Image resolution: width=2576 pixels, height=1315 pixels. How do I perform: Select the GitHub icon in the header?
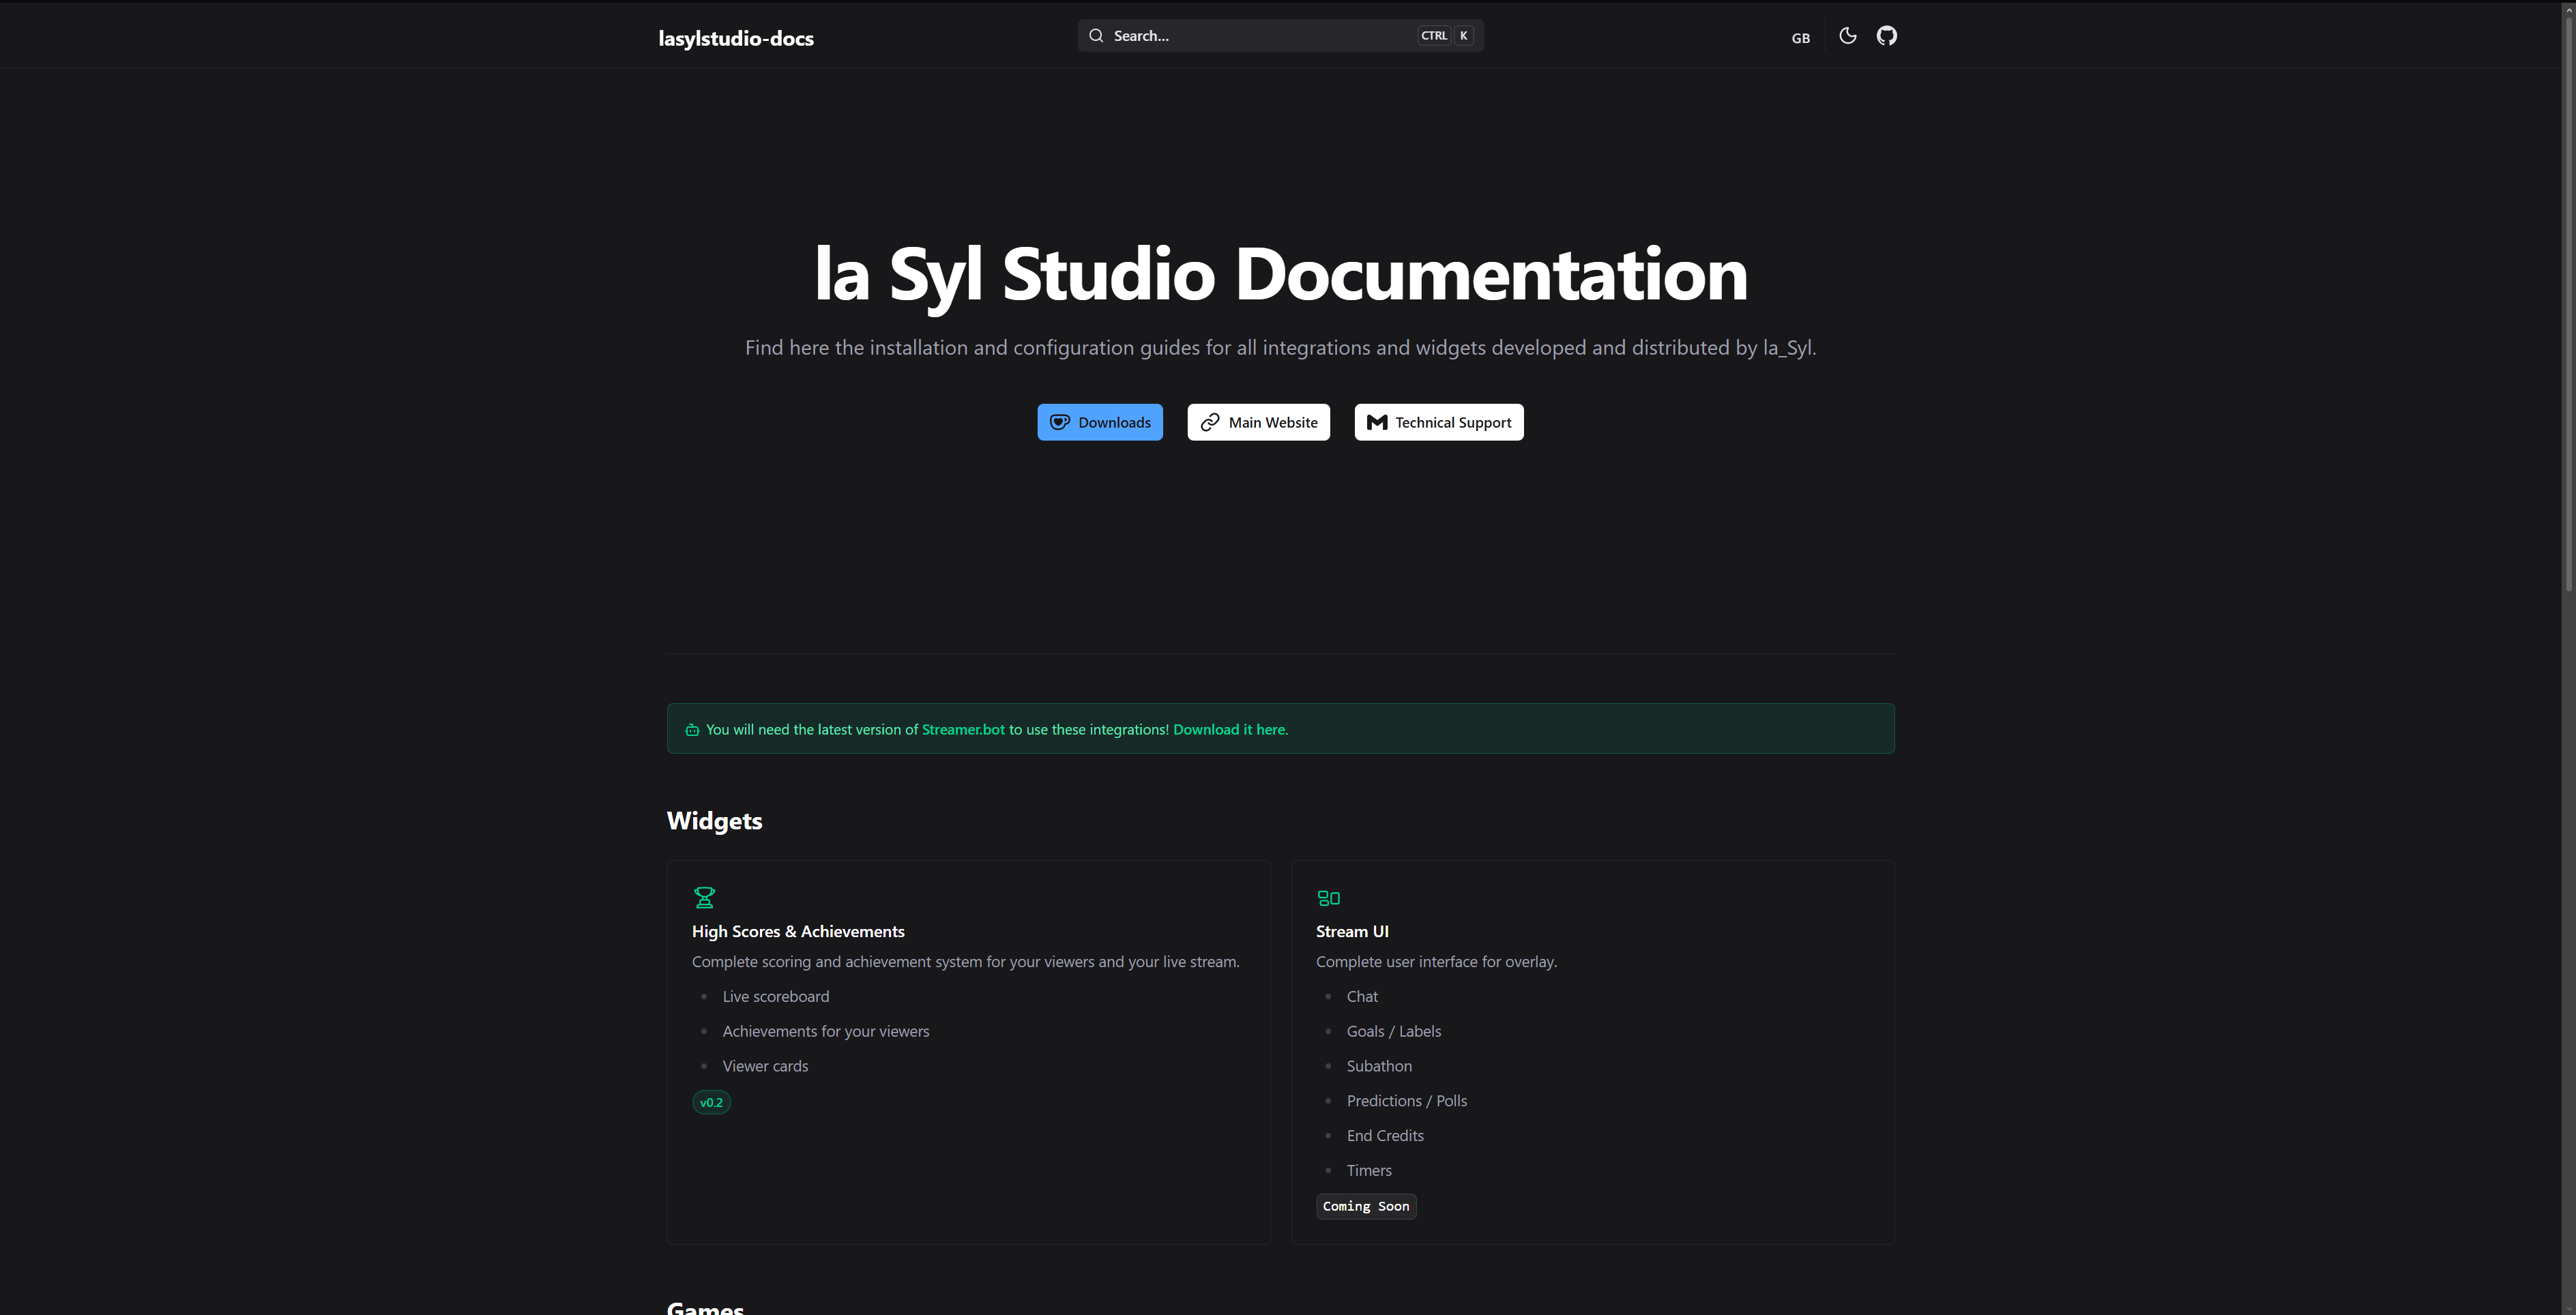coord(1887,35)
